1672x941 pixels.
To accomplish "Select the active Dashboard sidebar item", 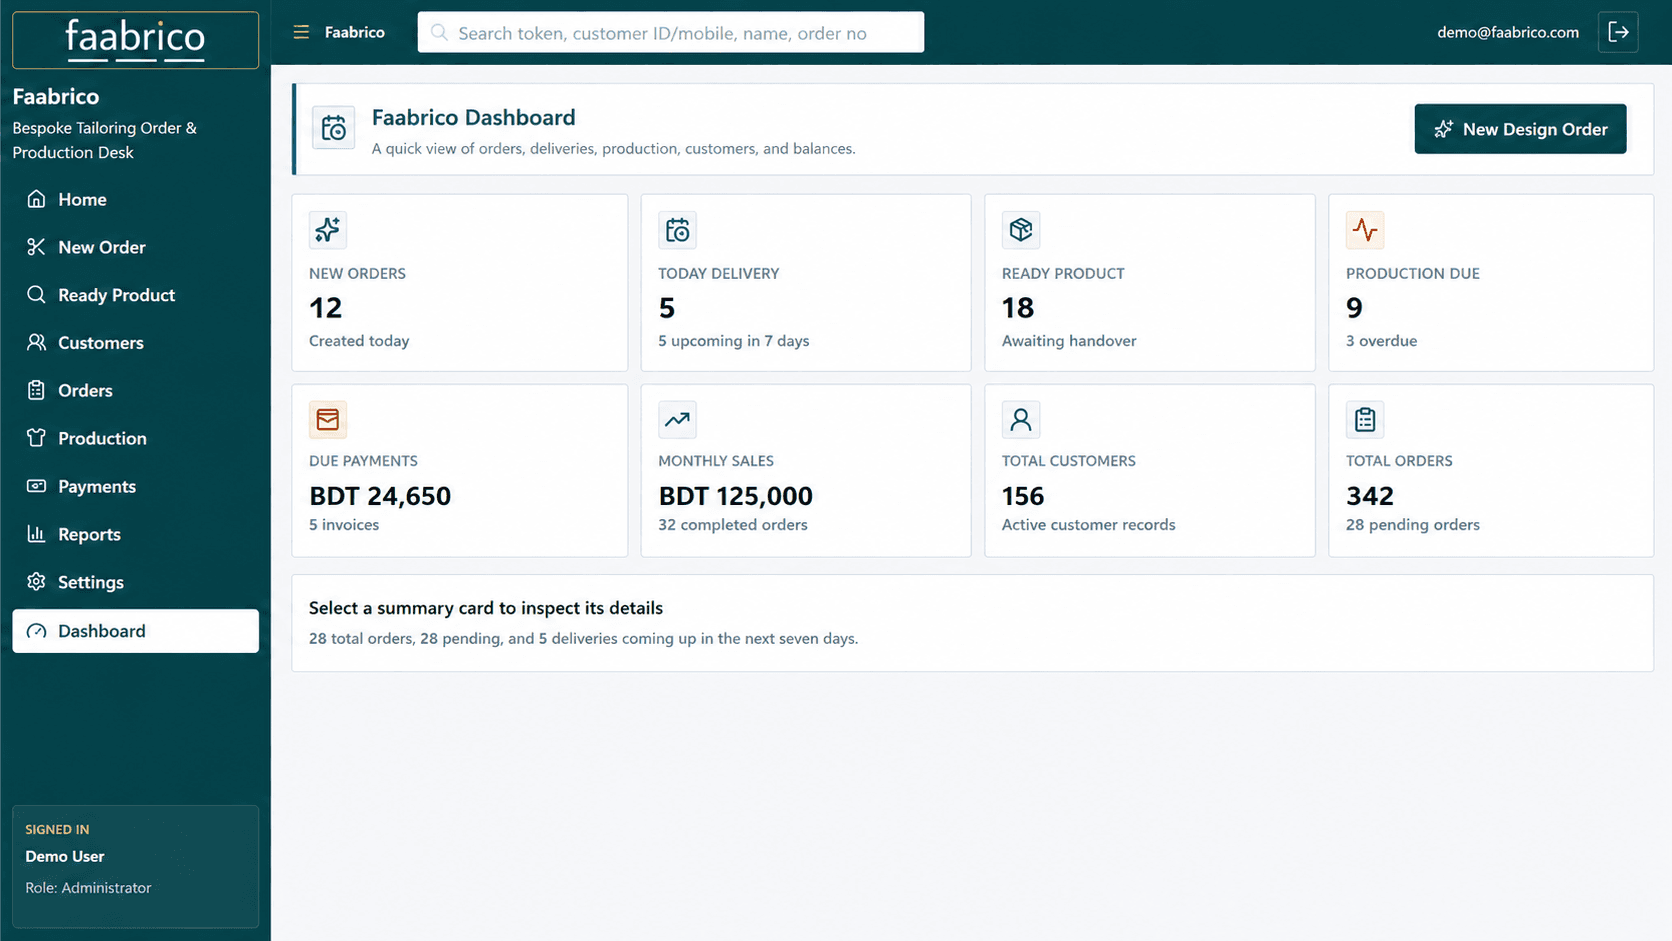I will [x=135, y=631].
